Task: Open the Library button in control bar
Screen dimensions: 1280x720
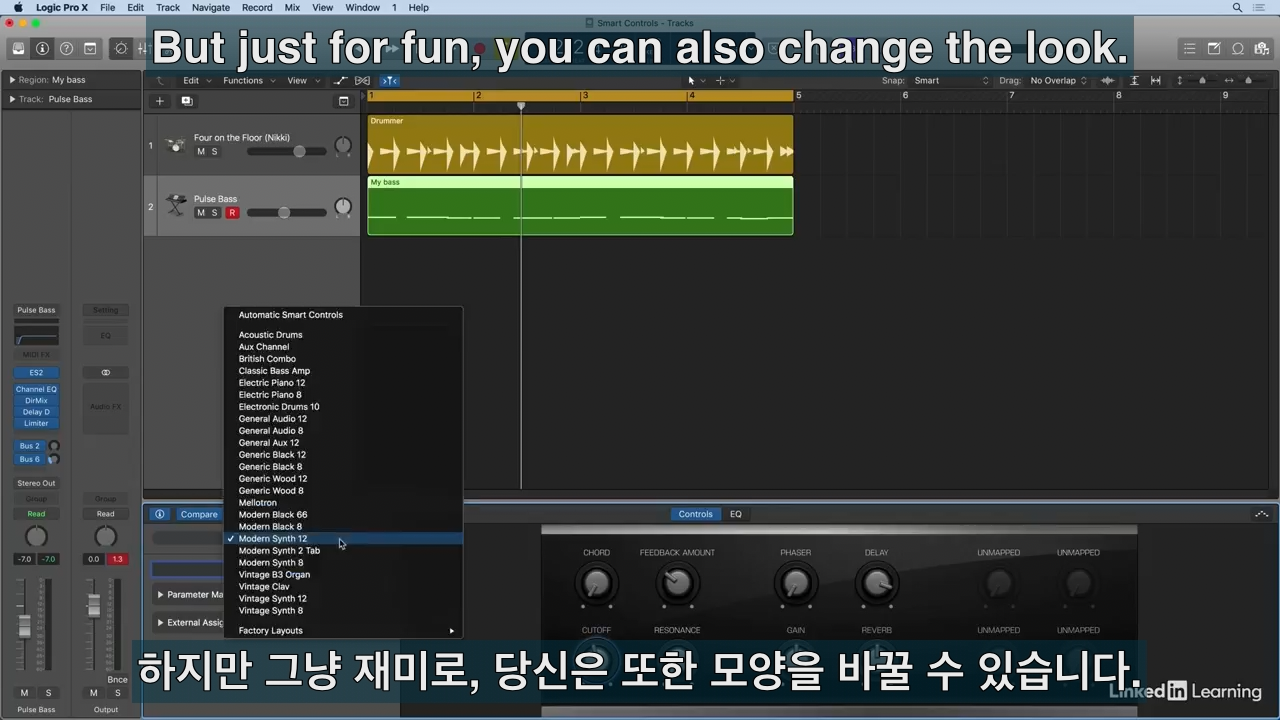Action: pyautogui.click(x=18, y=48)
